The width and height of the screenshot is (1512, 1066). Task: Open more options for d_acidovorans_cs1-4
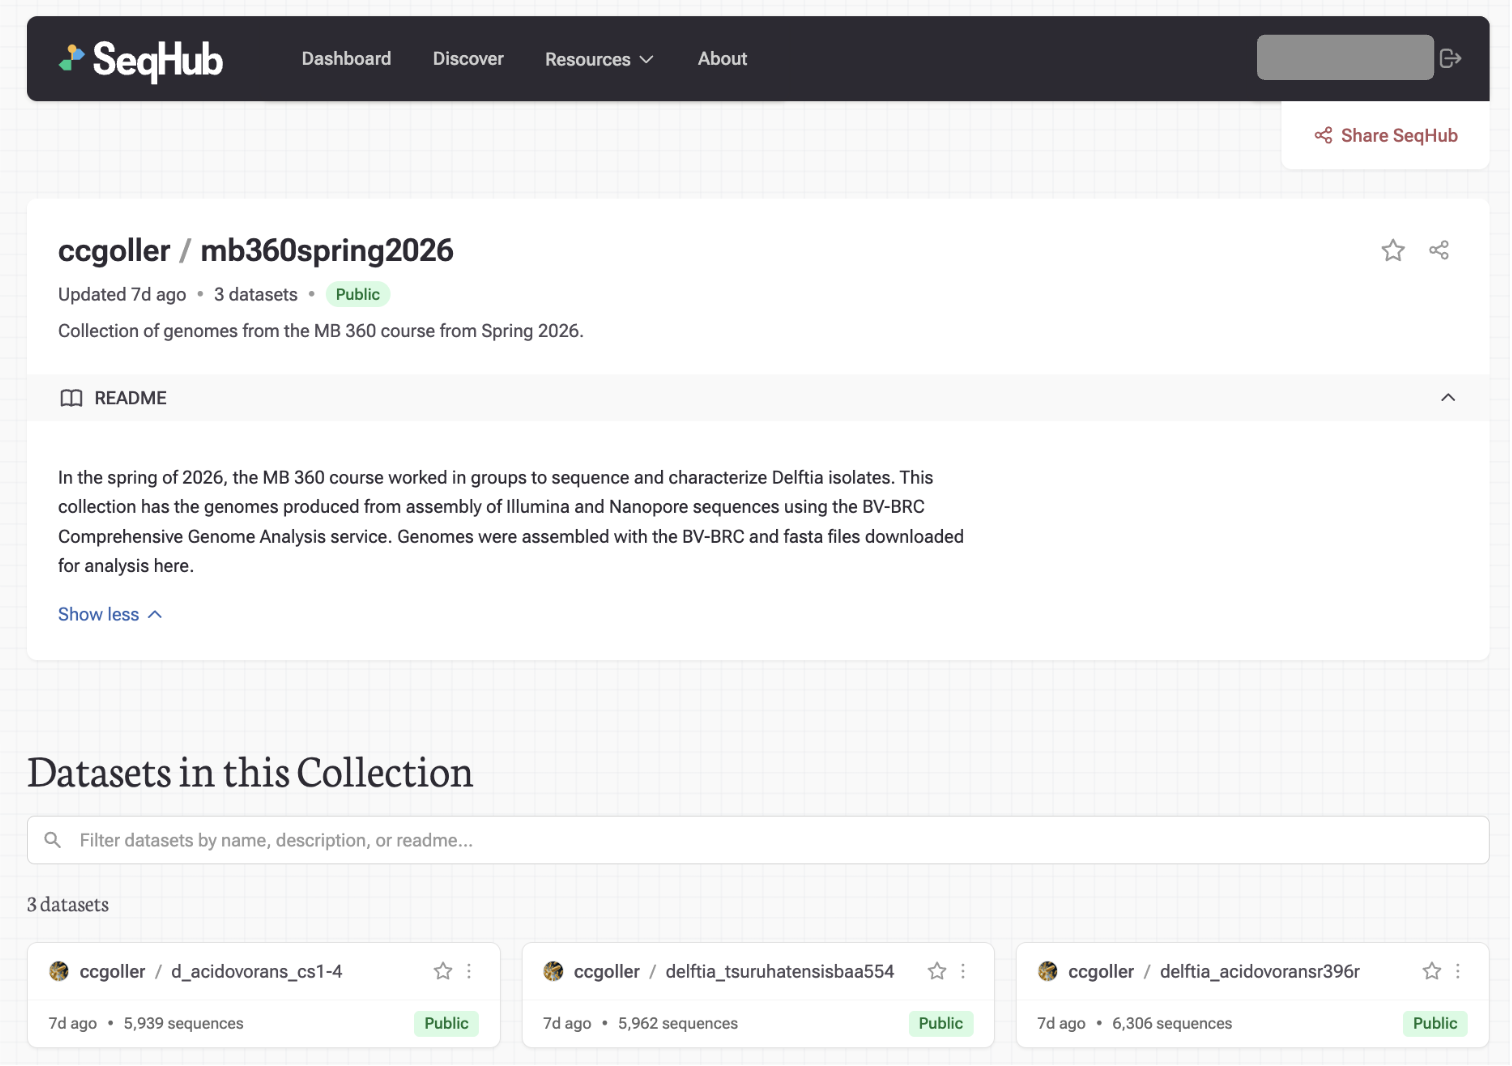click(x=469, y=971)
